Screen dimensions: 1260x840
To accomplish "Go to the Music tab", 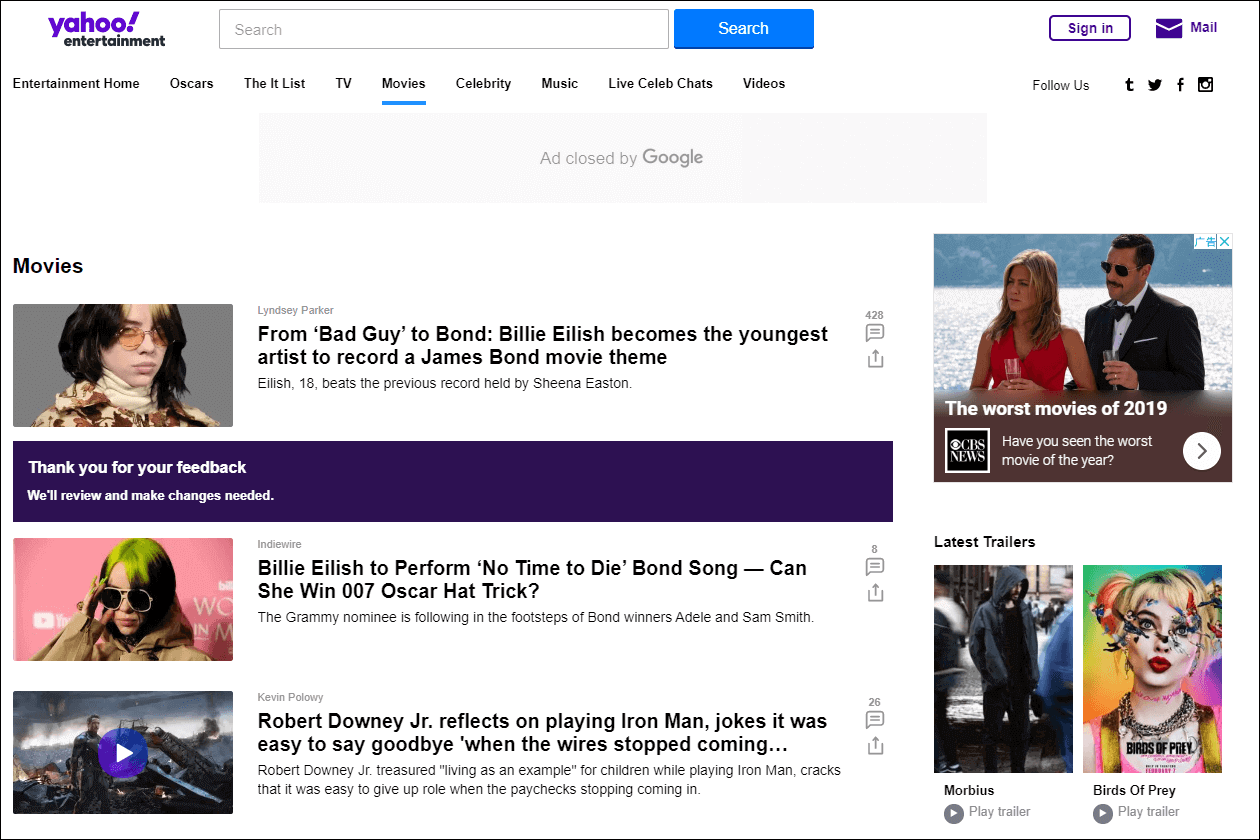I will pyautogui.click(x=560, y=84).
